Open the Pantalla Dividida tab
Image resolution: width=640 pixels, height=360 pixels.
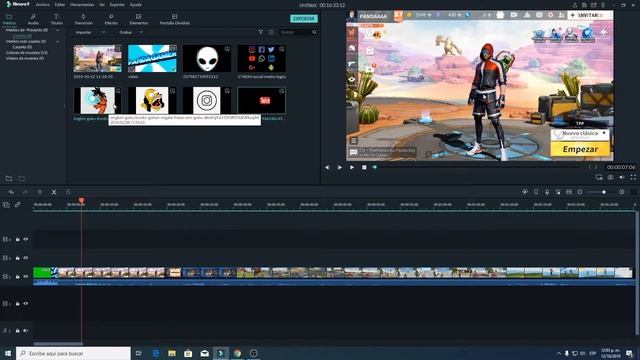[x=175, y=19]
